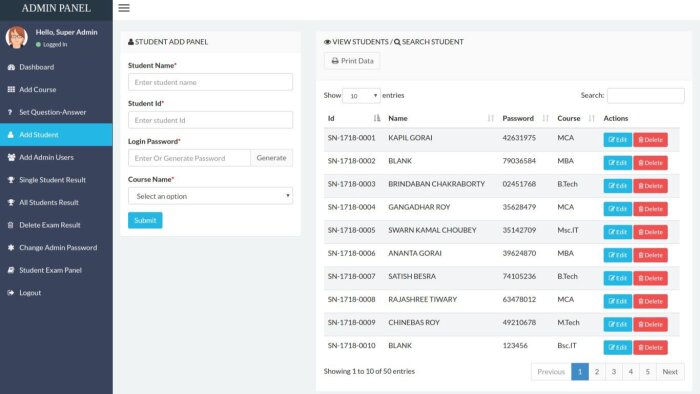Delete ANANTA GORAI record
The width and height of the screenshot is (700, 394).
click(x=650, y=255)
